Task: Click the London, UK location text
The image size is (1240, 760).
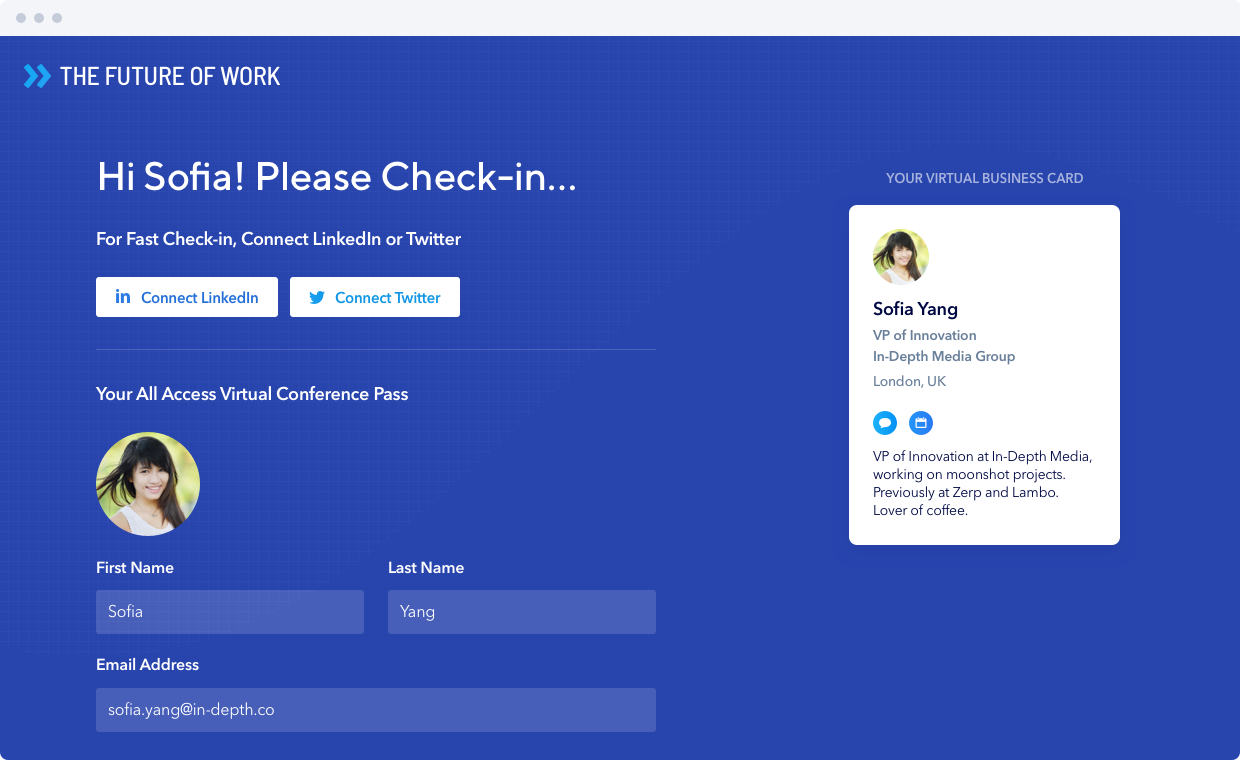Action: click(909, 381)
